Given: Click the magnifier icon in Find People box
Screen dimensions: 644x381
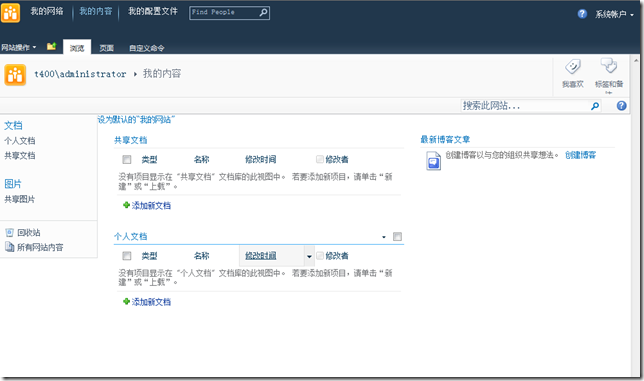Looking at the screenshot, I should (263, 13).
